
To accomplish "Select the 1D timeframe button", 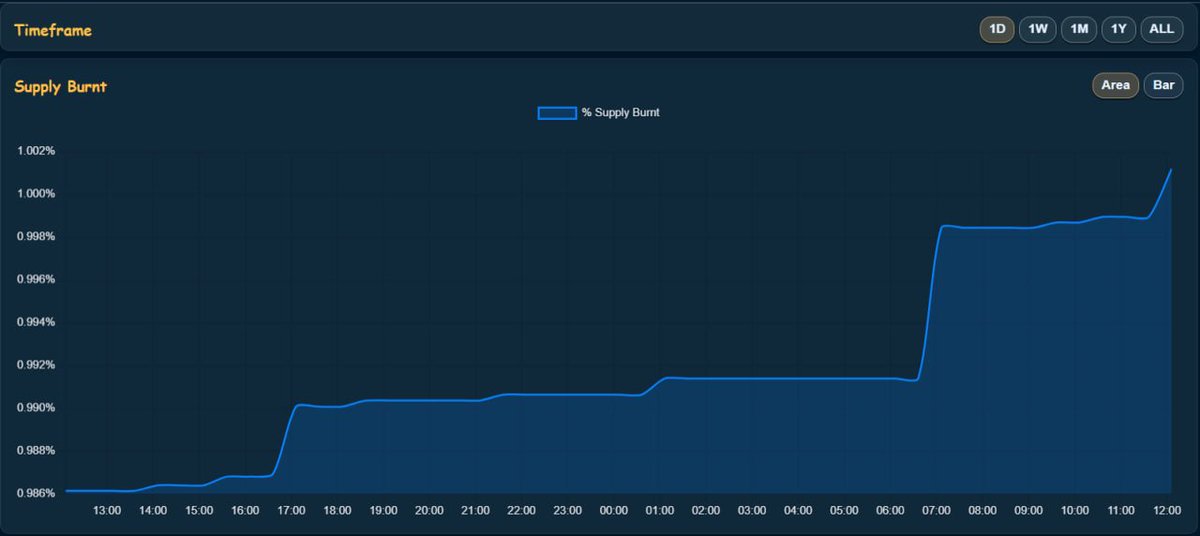I will click(997, 29).
